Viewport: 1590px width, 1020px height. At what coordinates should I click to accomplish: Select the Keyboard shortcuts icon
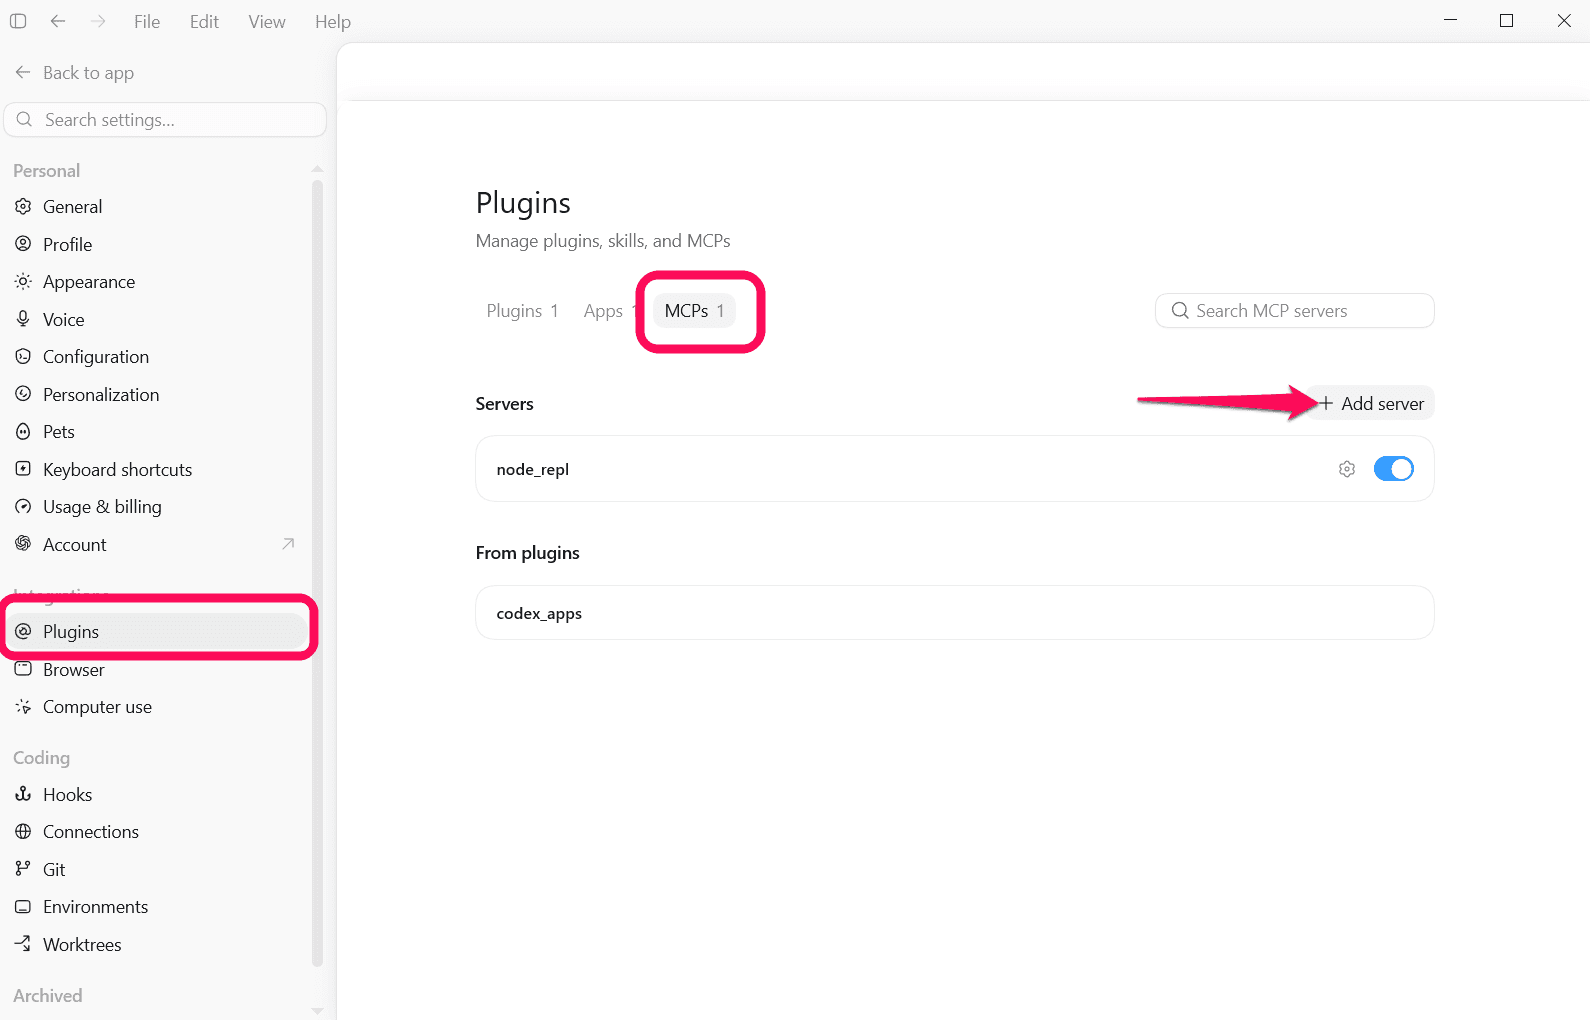coord(23,469)
